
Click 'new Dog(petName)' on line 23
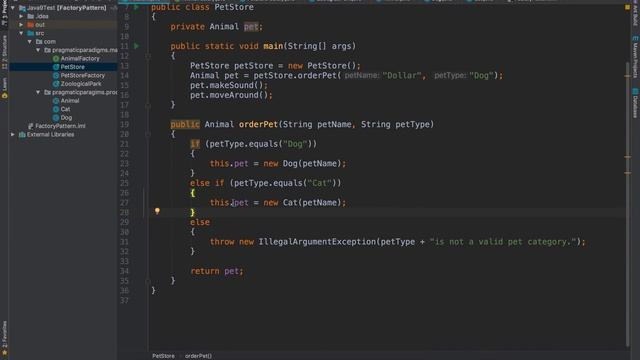(x=302, y=164)
